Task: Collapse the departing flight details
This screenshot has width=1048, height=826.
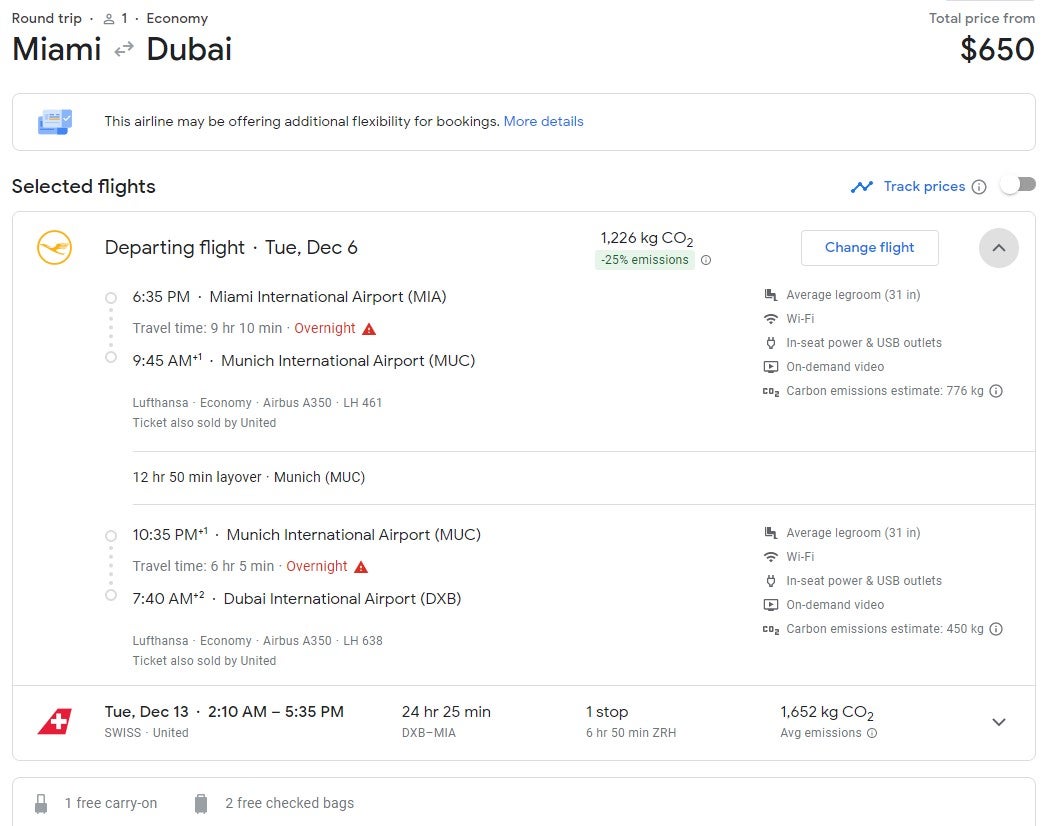Action: pos(999,248)
